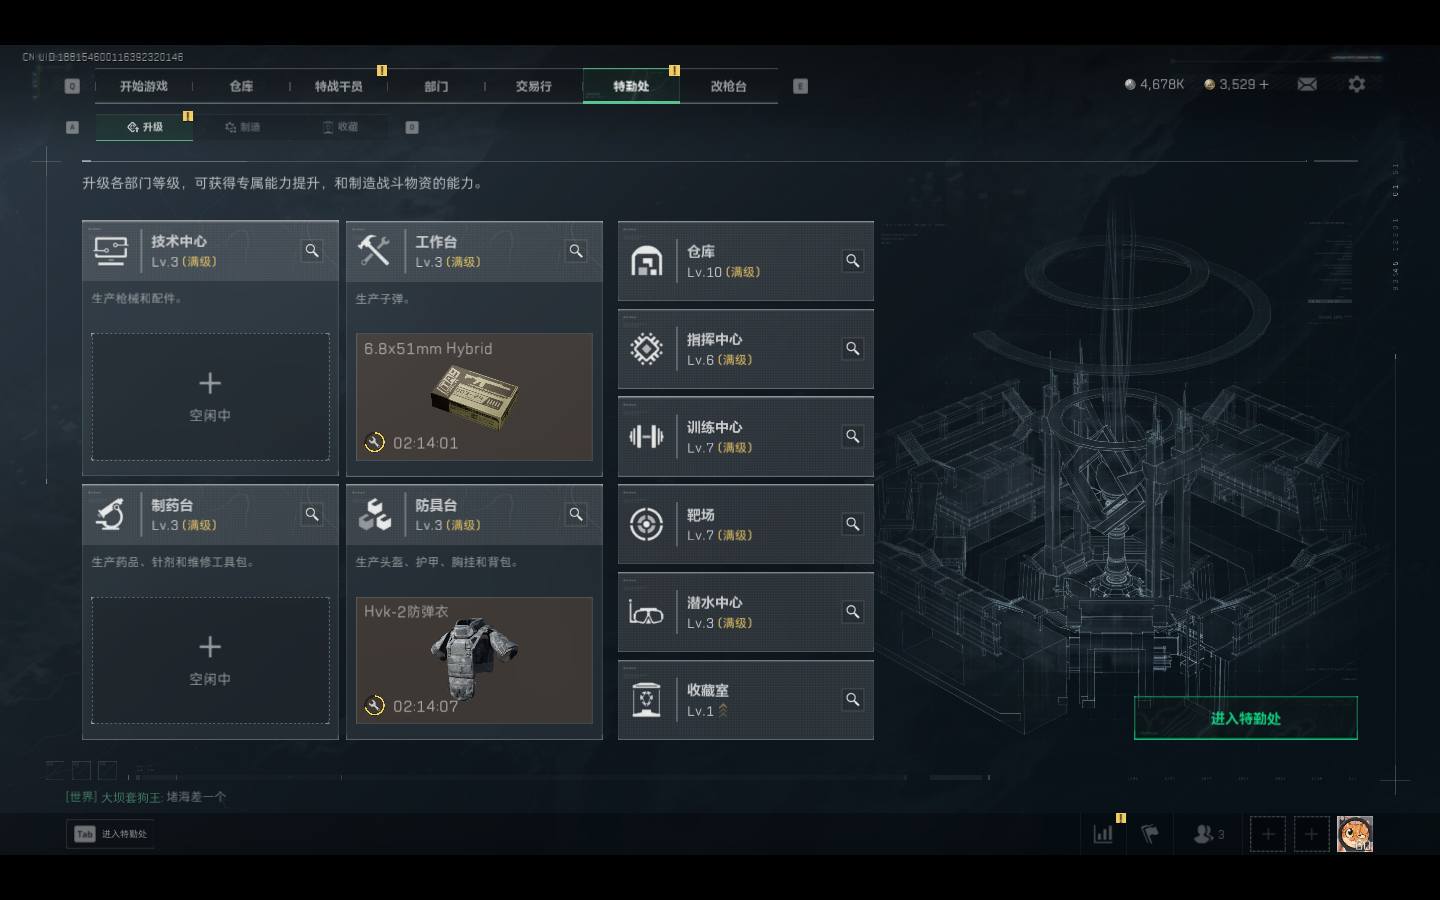Open the friends list icon
Viewport: 1440px width, 900px height.
pos(1209,833)
